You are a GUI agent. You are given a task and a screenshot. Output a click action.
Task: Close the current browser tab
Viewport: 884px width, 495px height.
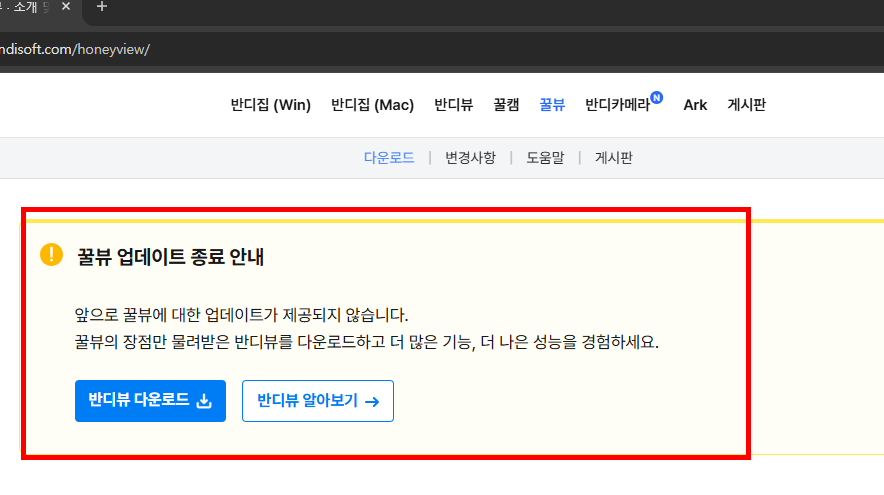click(66, 6)
